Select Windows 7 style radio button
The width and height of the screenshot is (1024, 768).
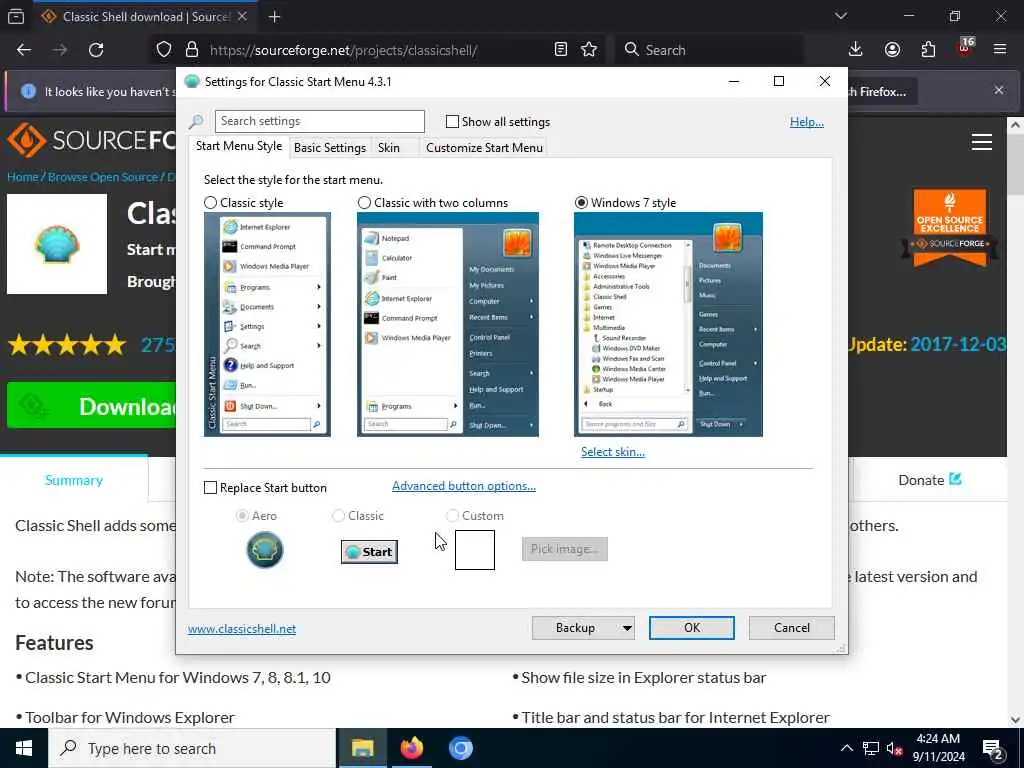(581, 203)
